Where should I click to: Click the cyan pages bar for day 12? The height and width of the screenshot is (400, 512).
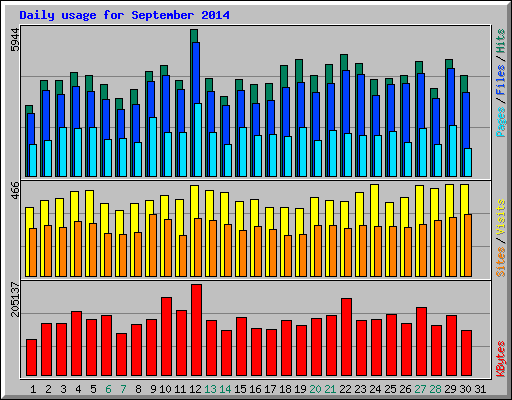tap(198, 140)
